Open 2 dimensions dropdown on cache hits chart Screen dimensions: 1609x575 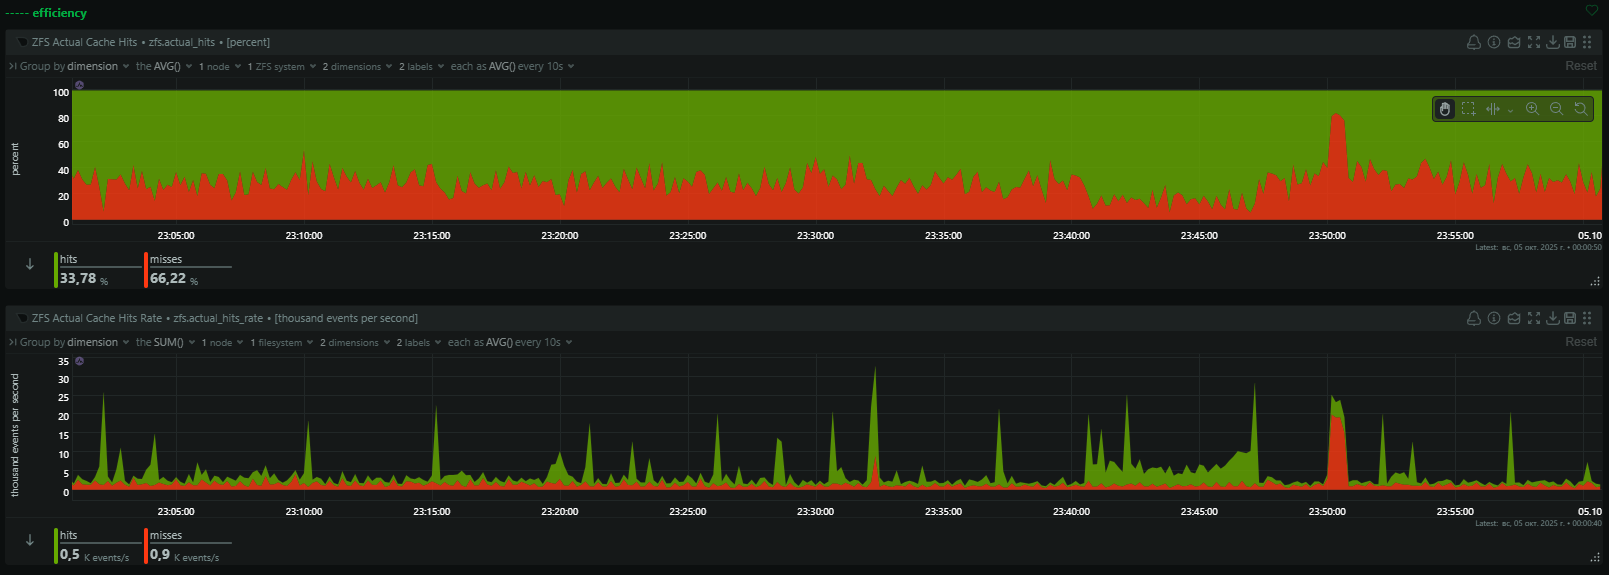tap(356, 66)
